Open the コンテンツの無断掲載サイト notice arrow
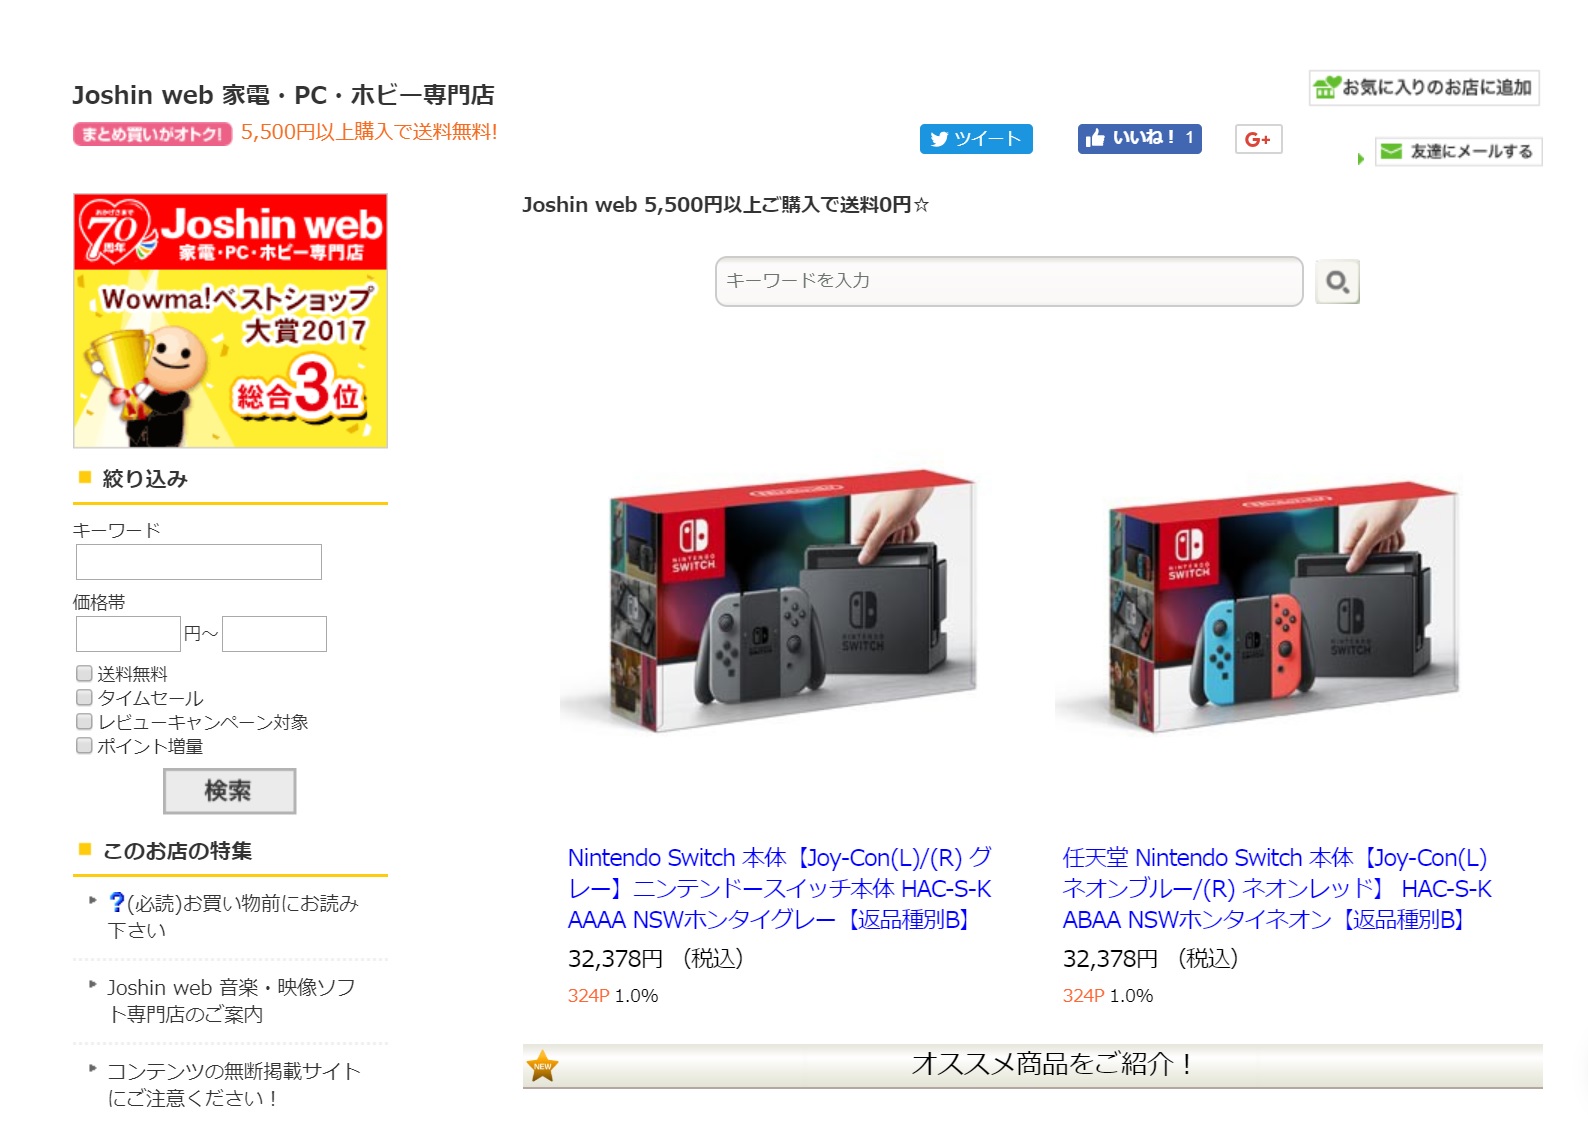Screen dimensions: 1588x1123 pos(93,1068)
